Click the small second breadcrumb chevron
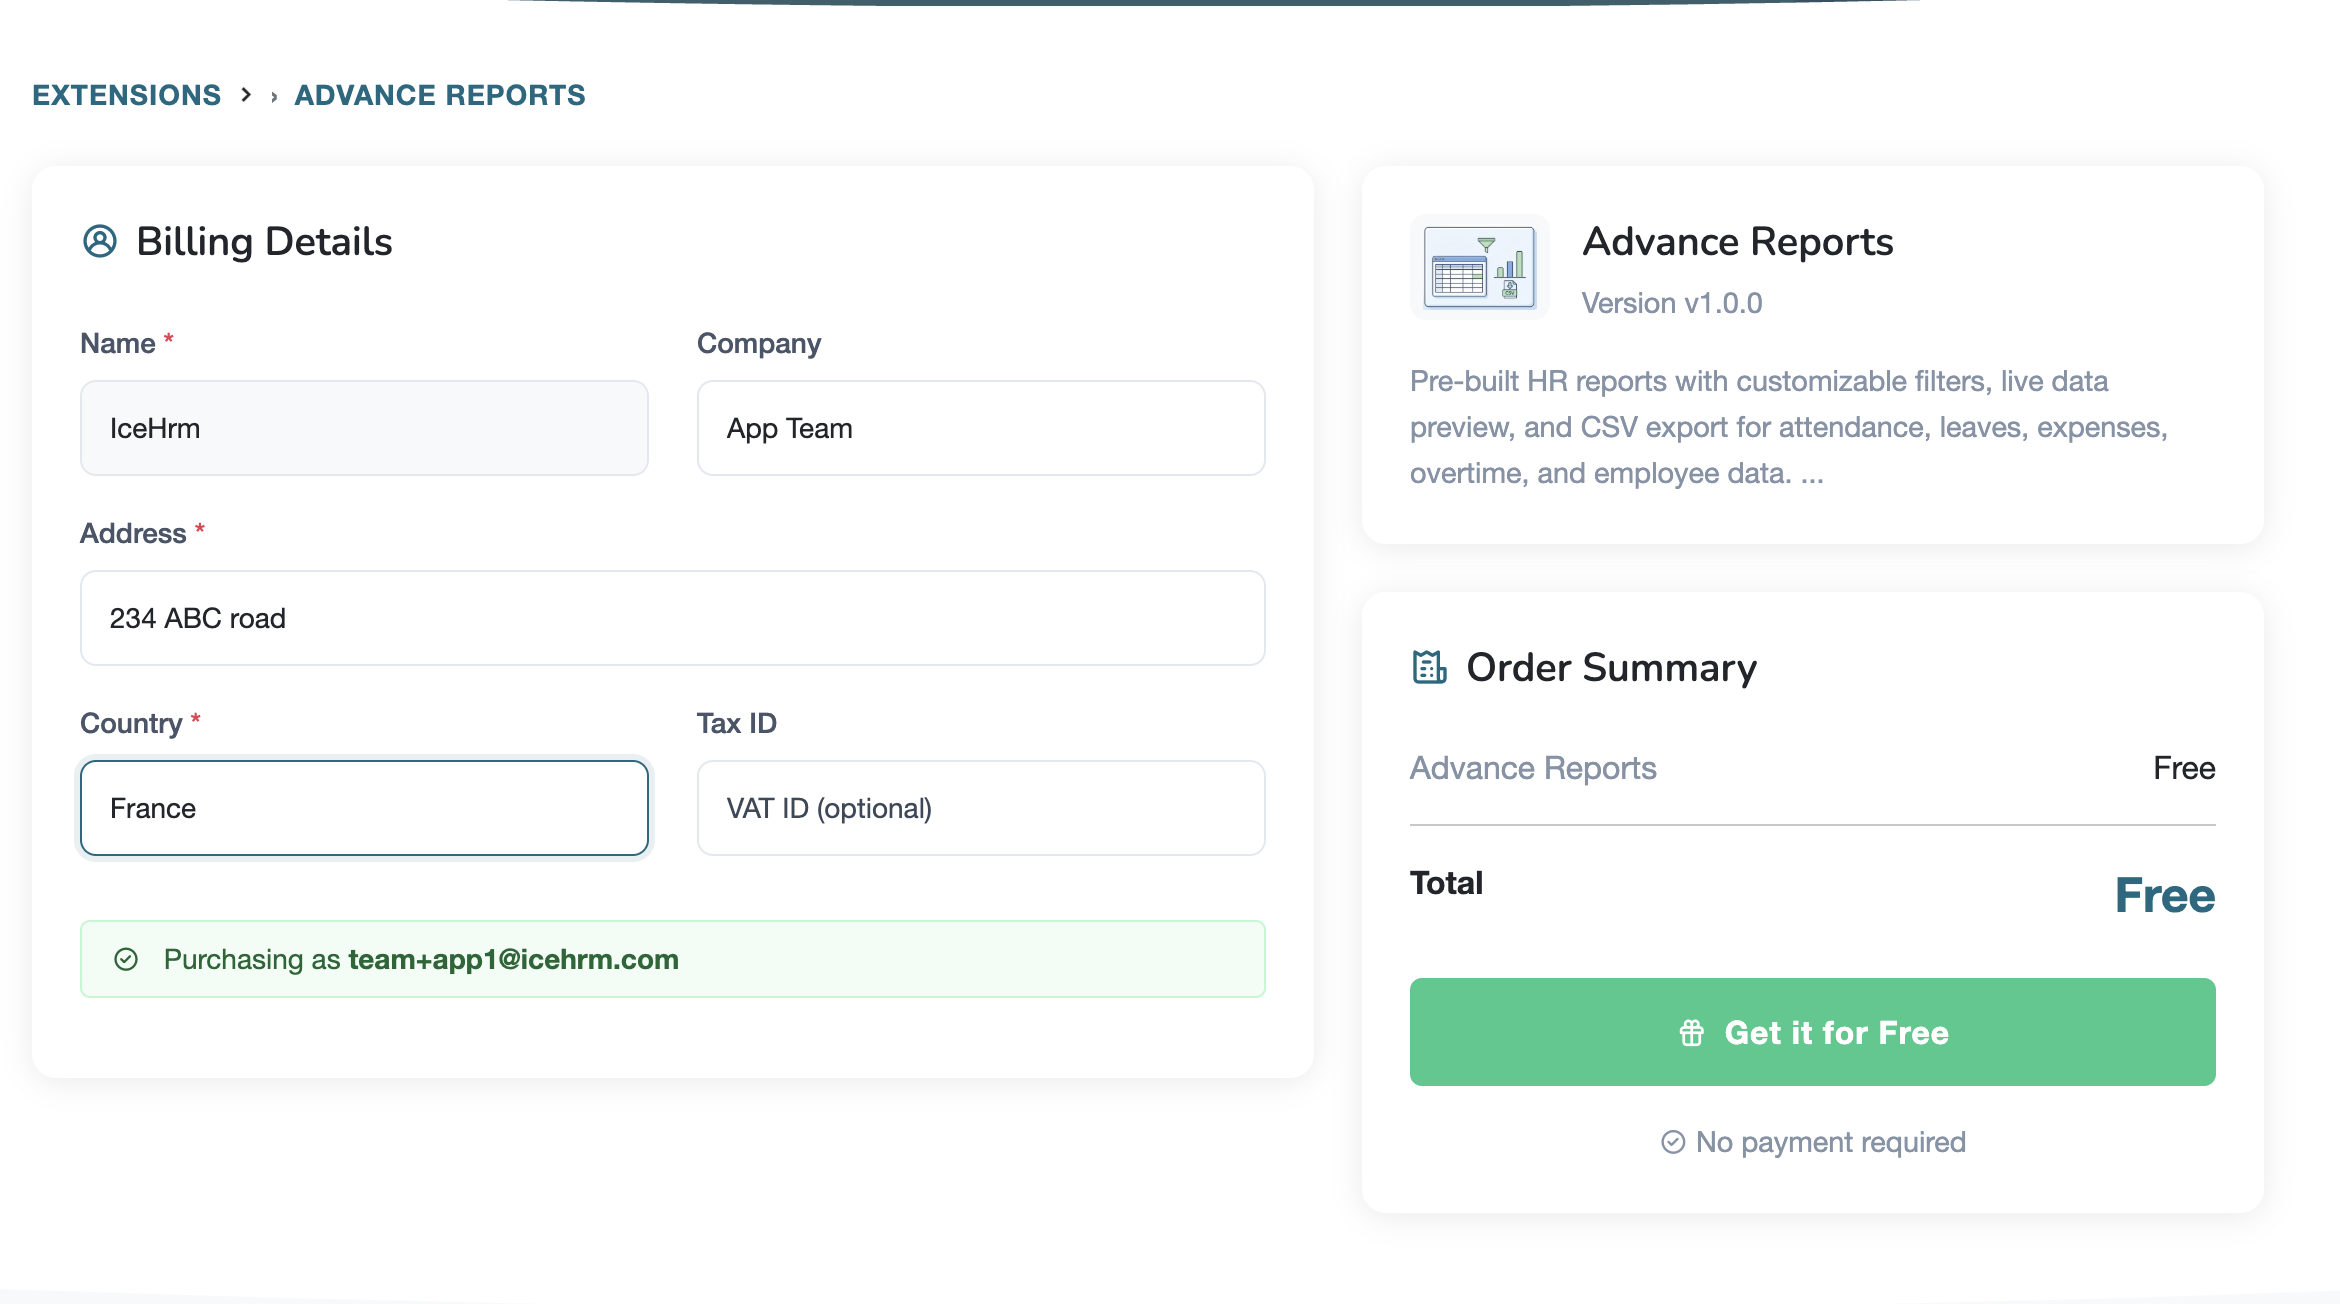Viewport: 2340px width, 1304px height. coord(274,97)
